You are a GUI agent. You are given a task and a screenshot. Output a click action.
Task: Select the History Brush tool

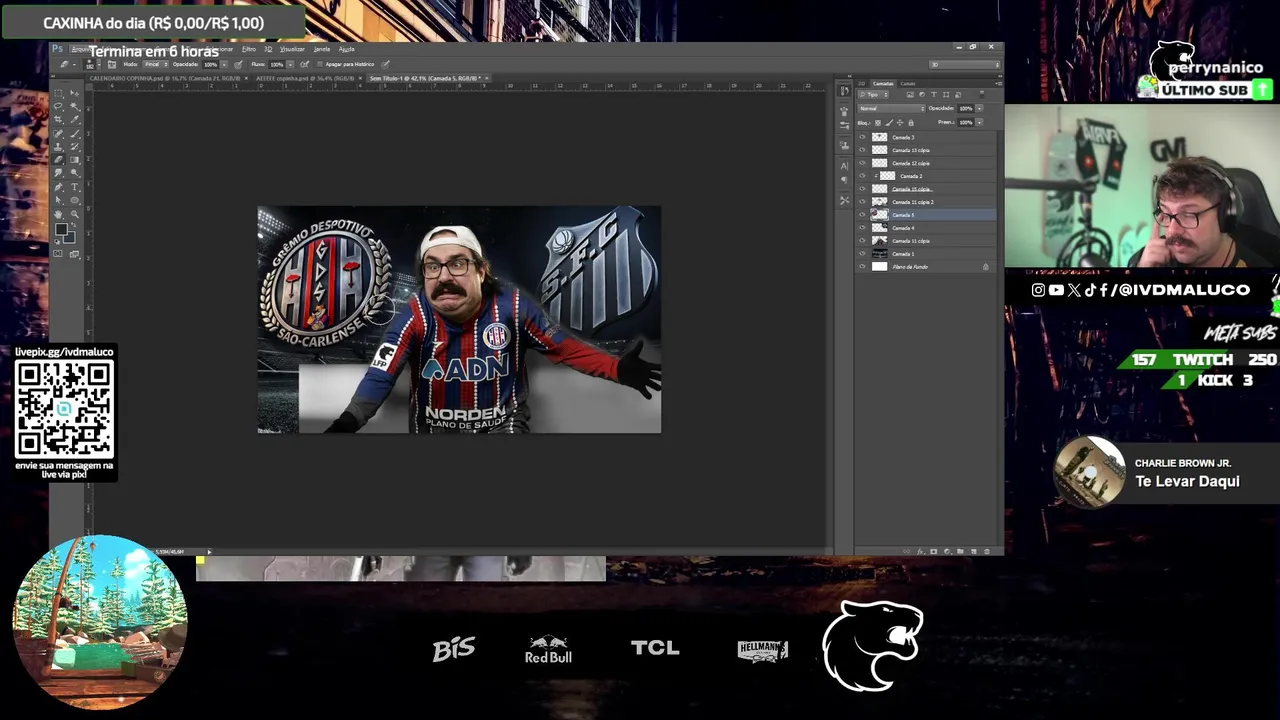(74, 146)
